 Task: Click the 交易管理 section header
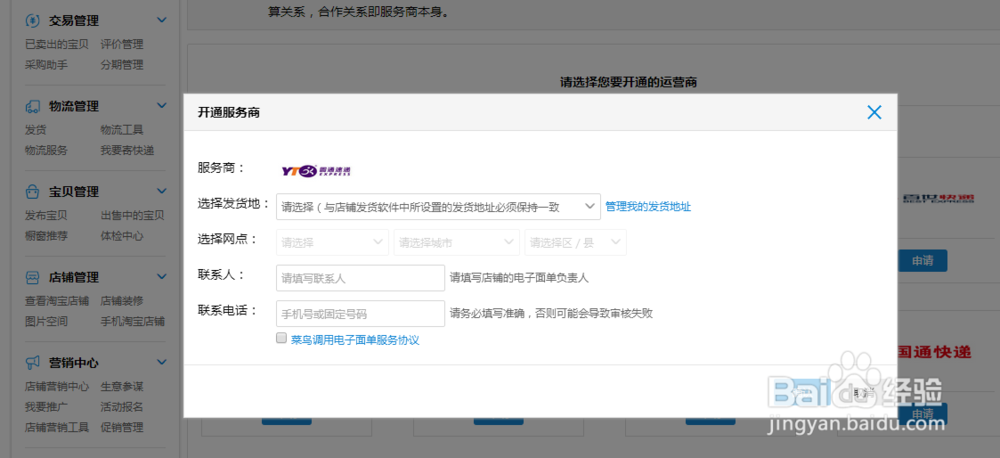click(x=73, y=21)
